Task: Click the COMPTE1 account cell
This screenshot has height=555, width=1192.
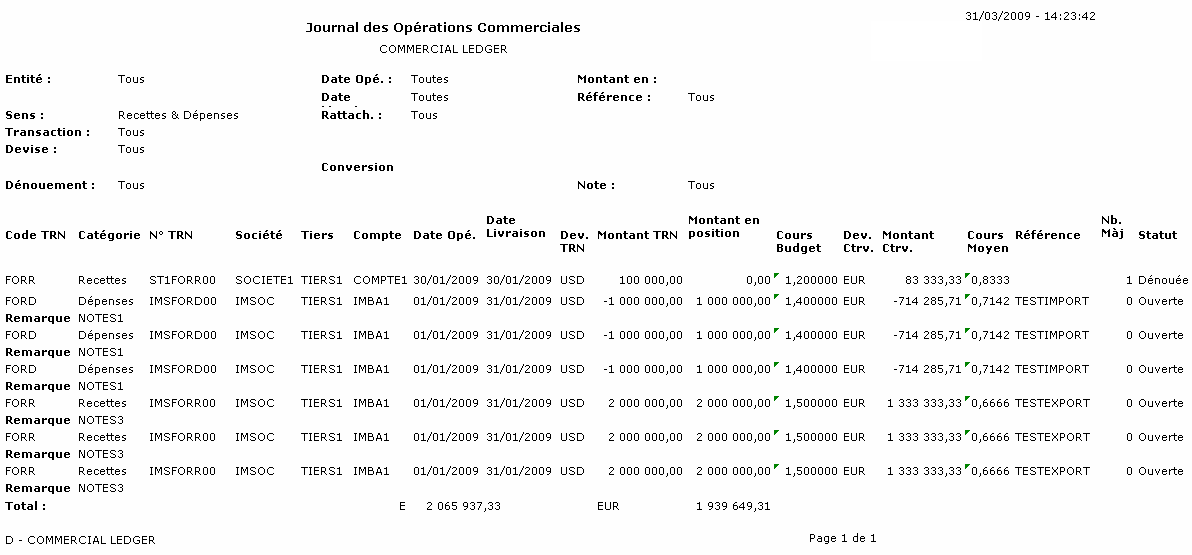Action: tap(380, 281)
